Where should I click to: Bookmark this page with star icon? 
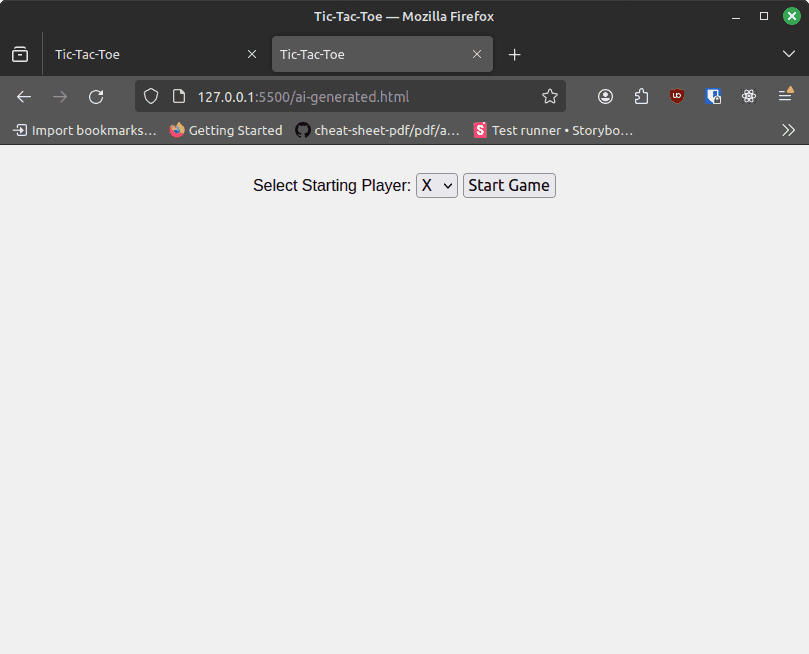click(549, 97)
